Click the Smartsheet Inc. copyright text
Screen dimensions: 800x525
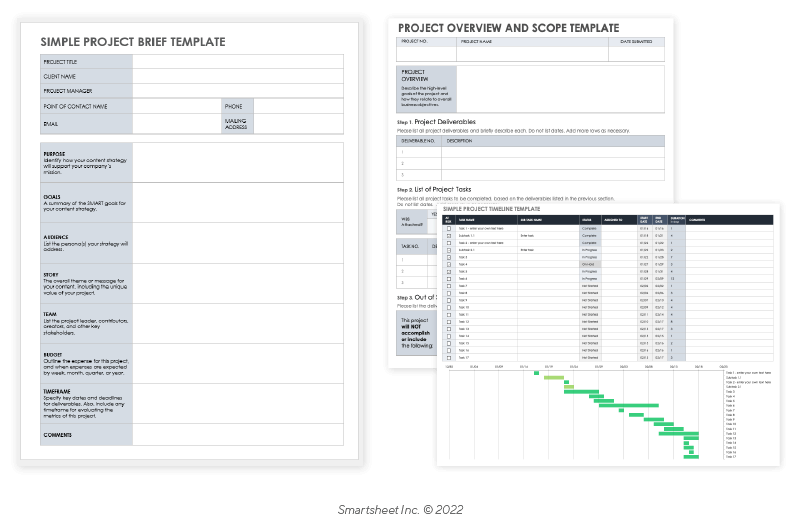400,510
